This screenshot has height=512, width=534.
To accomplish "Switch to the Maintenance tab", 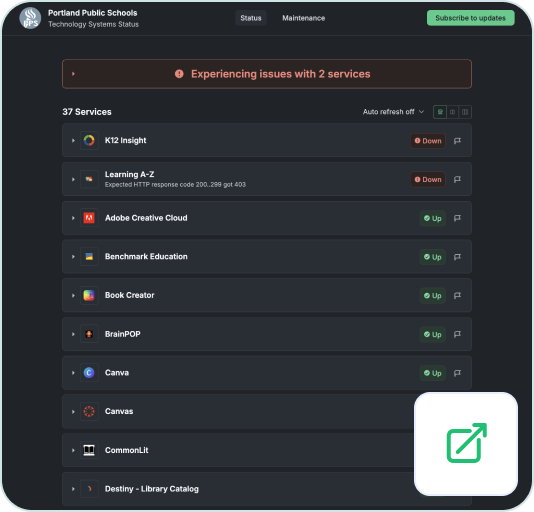I will [303, 18].
